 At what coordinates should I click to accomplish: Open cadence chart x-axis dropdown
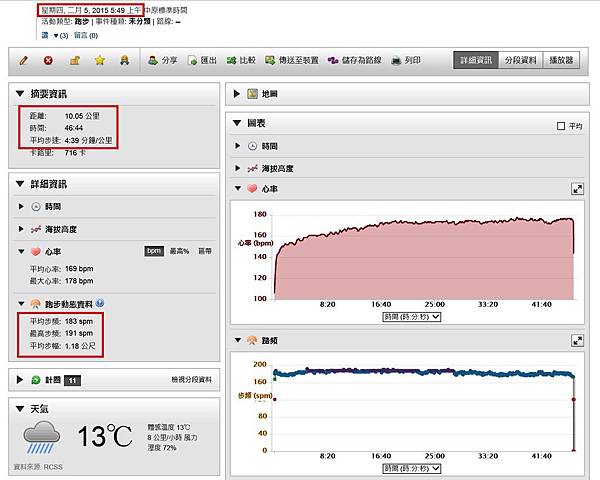pyautogui.click(x=412, y=469)
